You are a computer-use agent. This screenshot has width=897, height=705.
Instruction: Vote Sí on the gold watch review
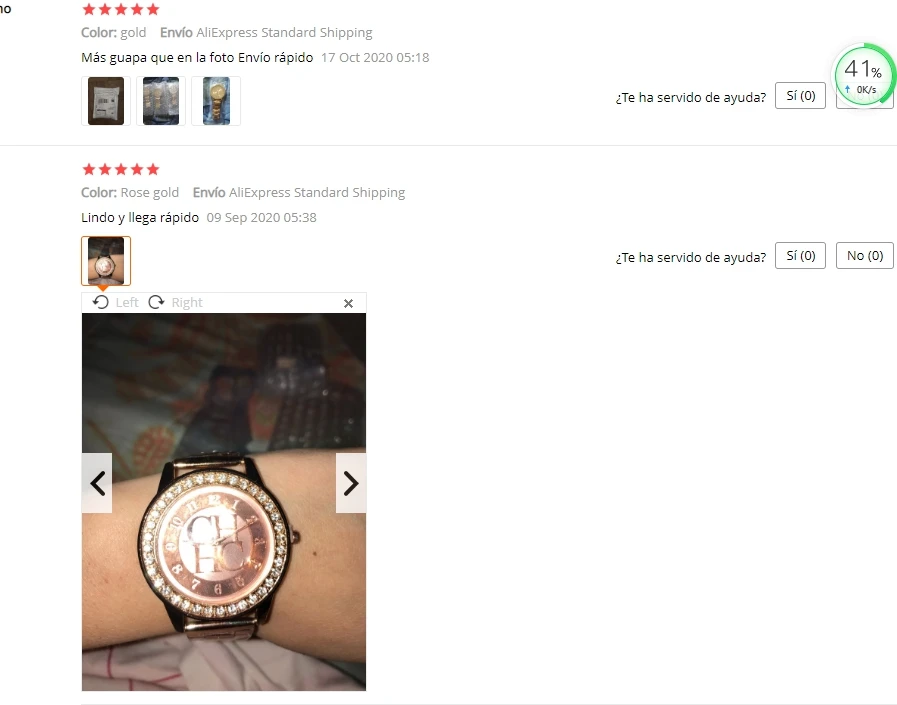(800, 96)
